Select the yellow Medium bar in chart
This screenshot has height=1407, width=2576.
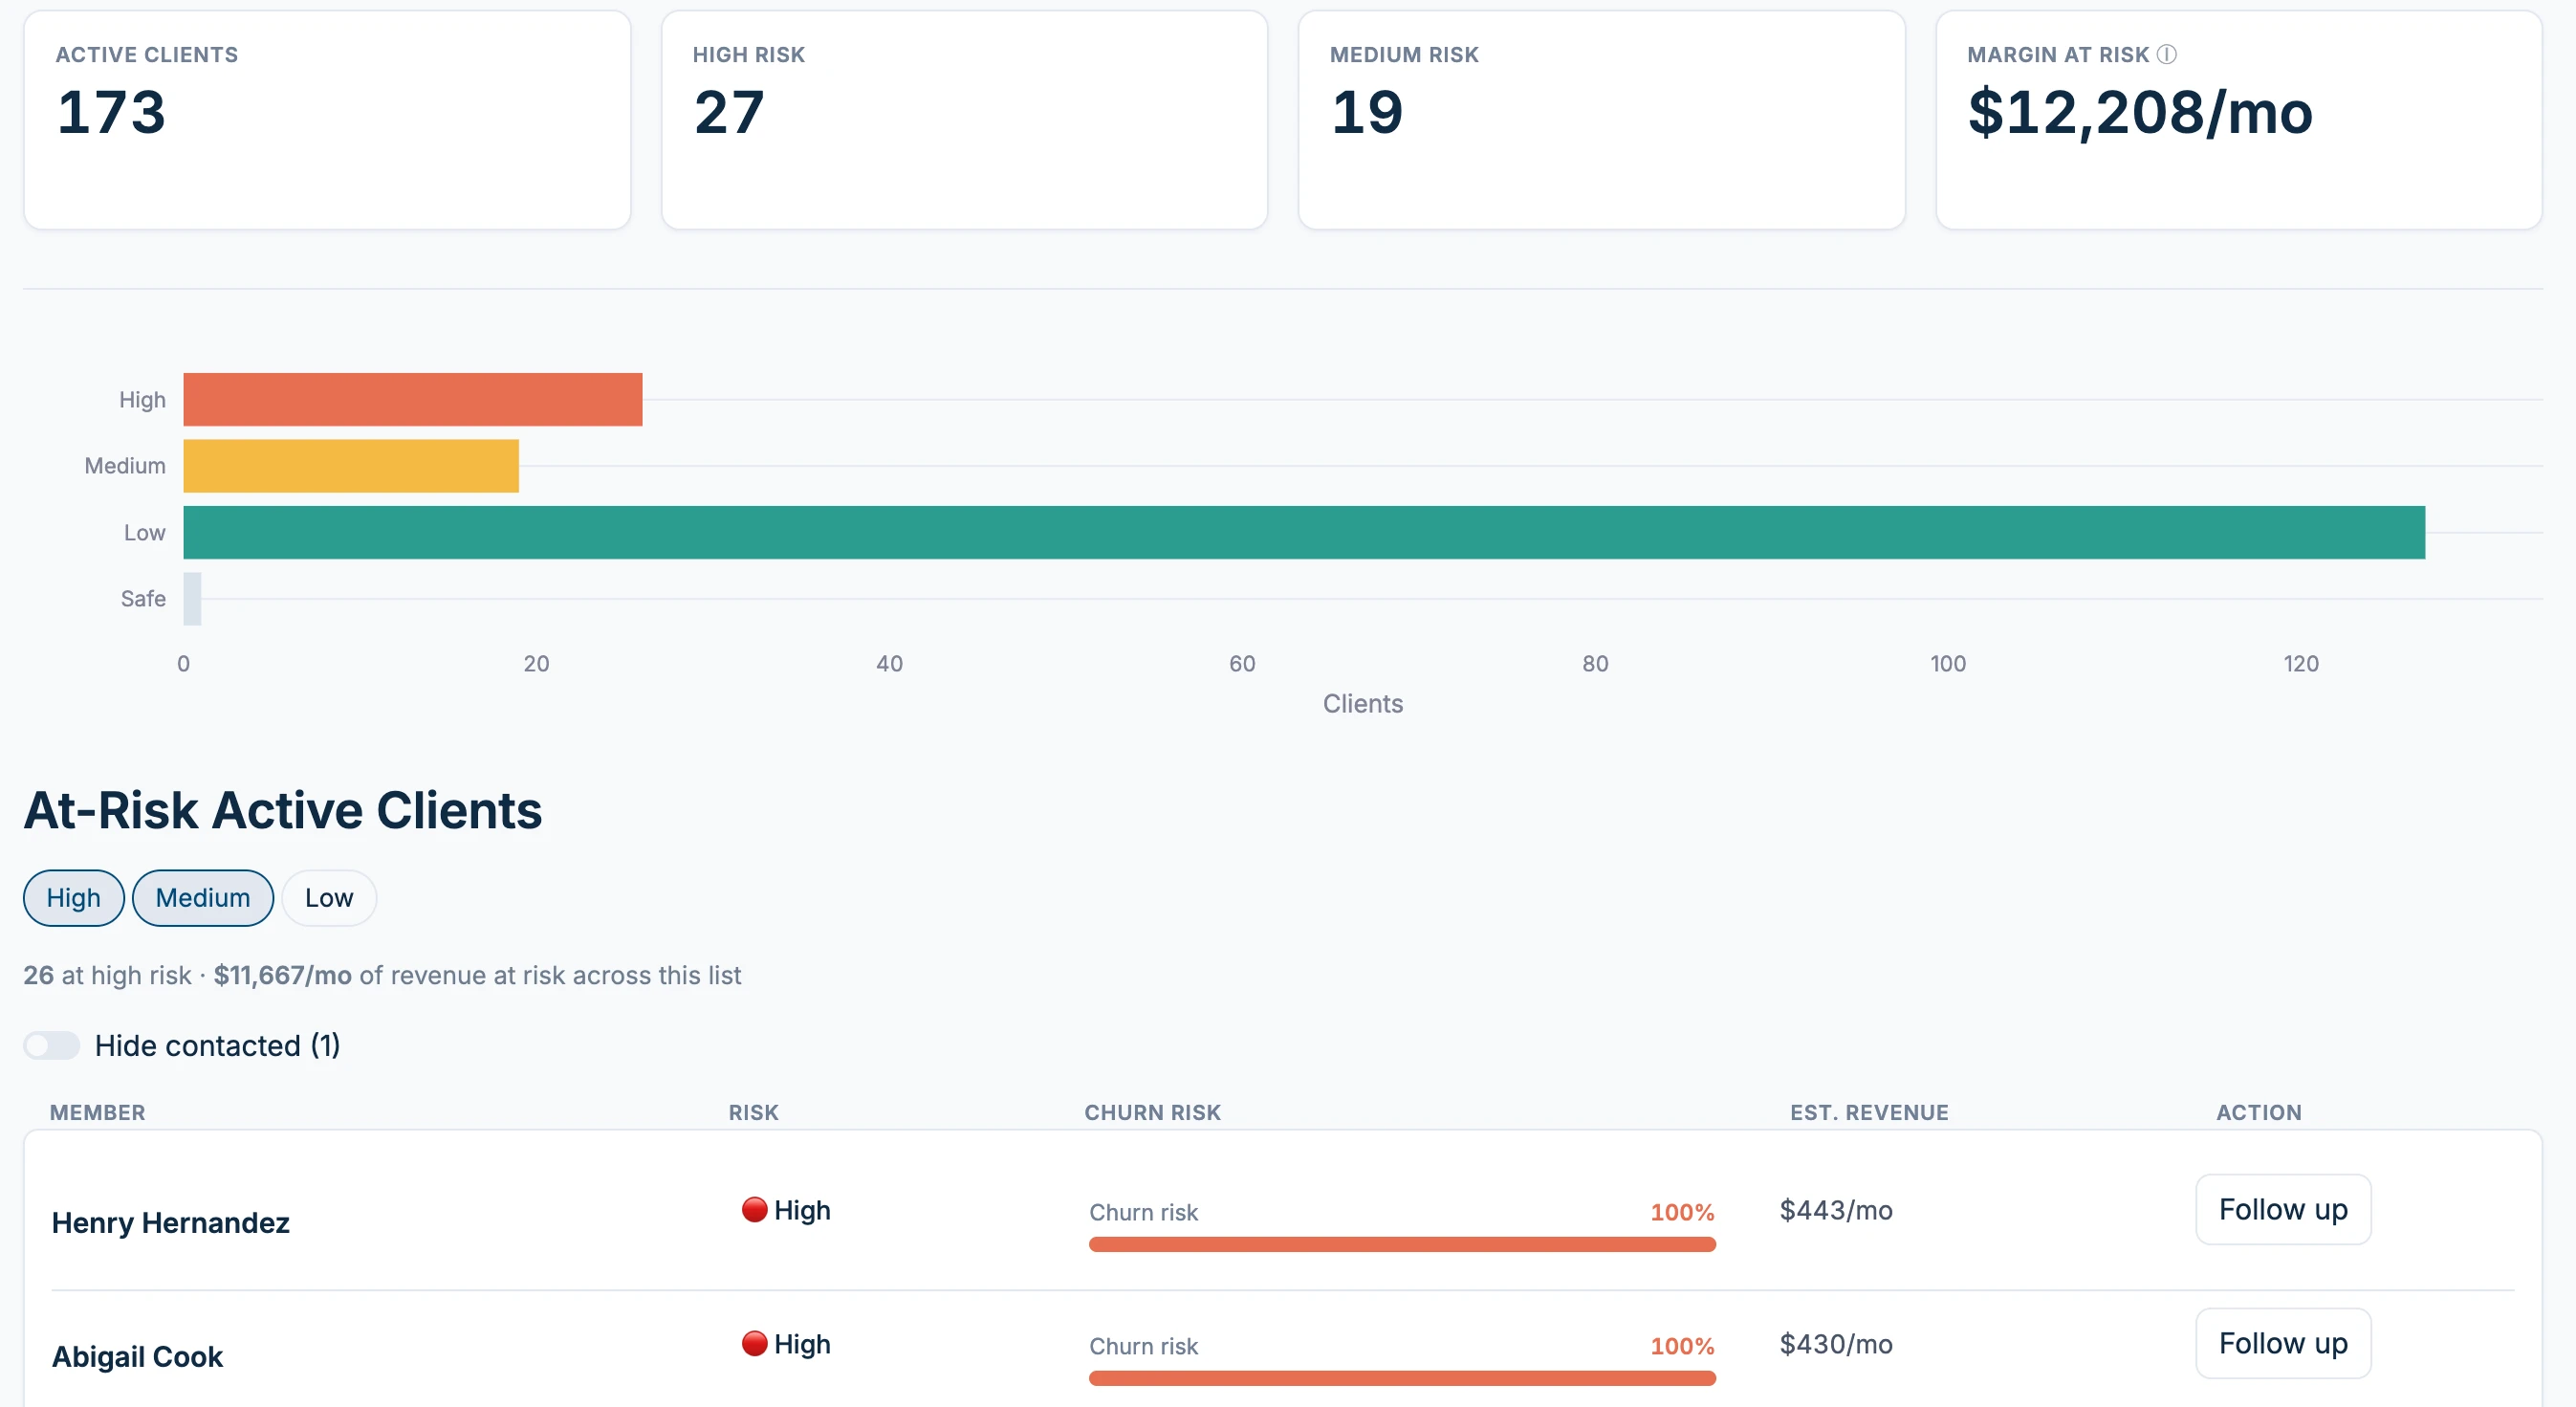351,465
